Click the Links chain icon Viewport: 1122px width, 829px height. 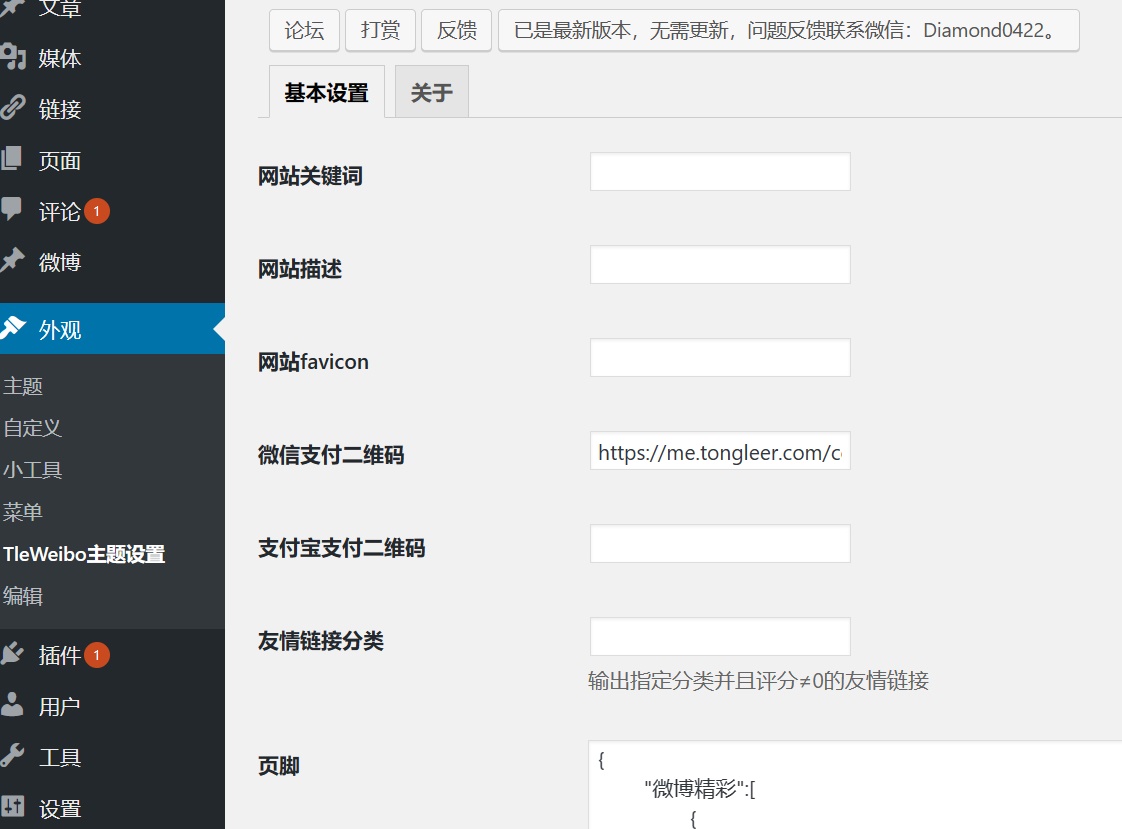coord(12,109)
